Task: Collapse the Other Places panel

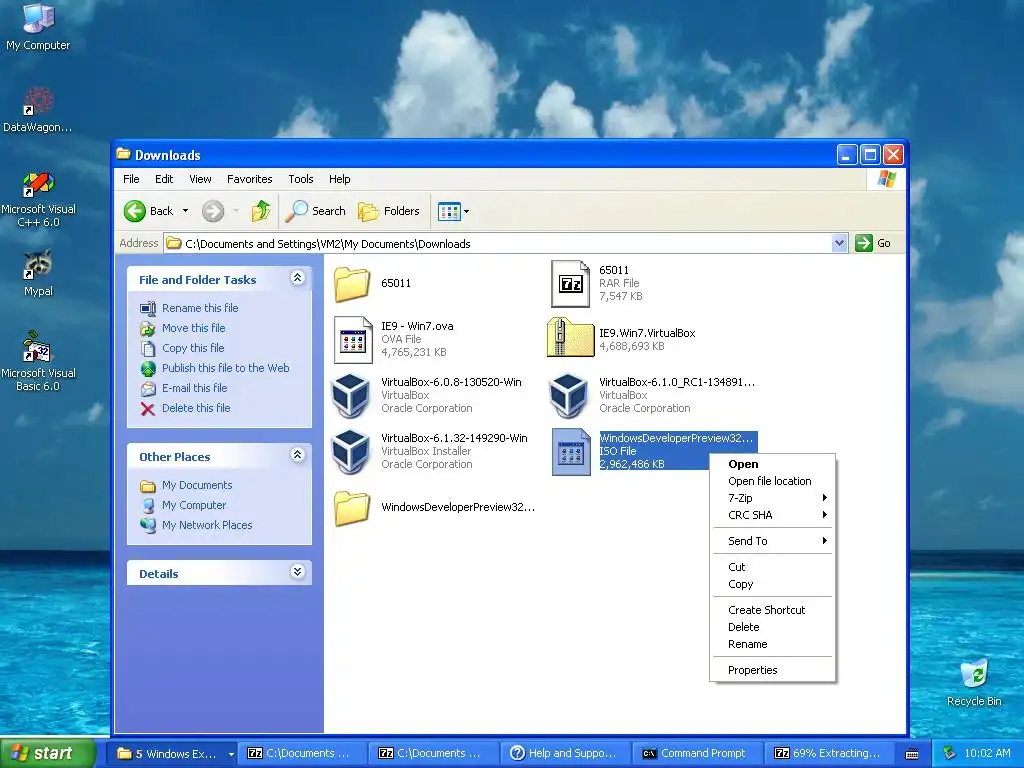Action: pos(297,455)
